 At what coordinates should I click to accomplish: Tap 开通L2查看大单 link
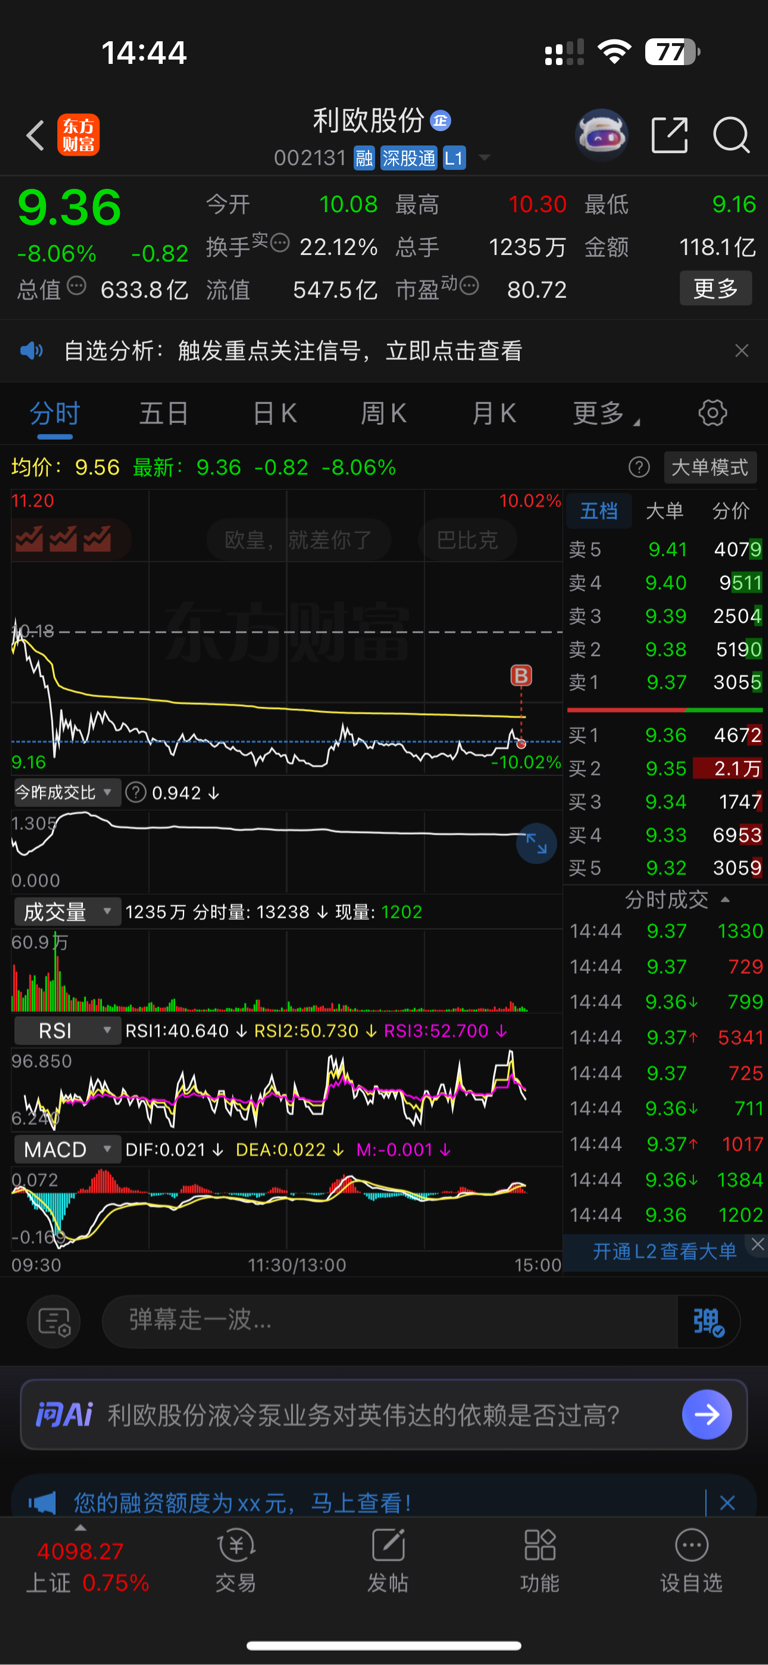tap(665, 1252)
